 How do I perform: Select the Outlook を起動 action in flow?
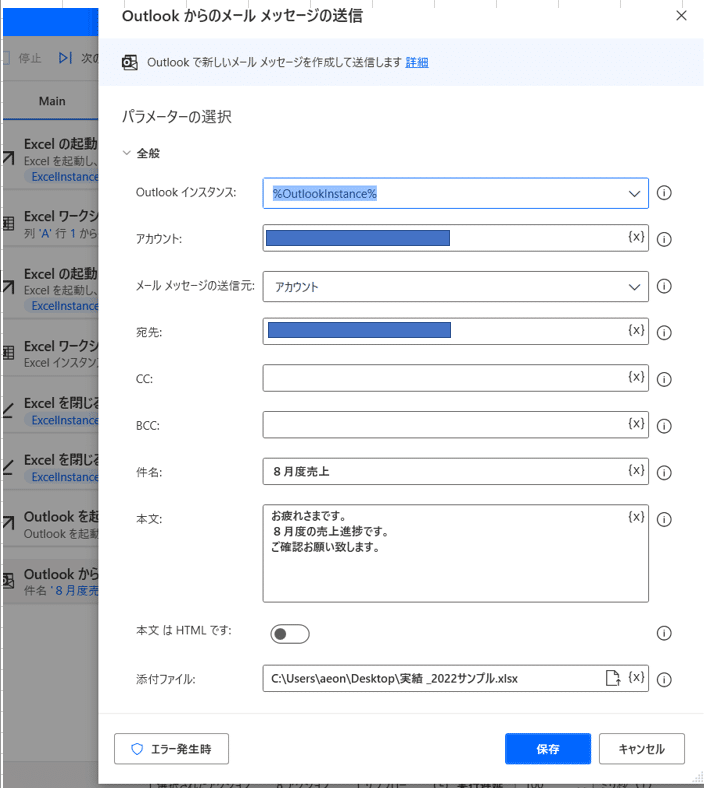[51, 525]
